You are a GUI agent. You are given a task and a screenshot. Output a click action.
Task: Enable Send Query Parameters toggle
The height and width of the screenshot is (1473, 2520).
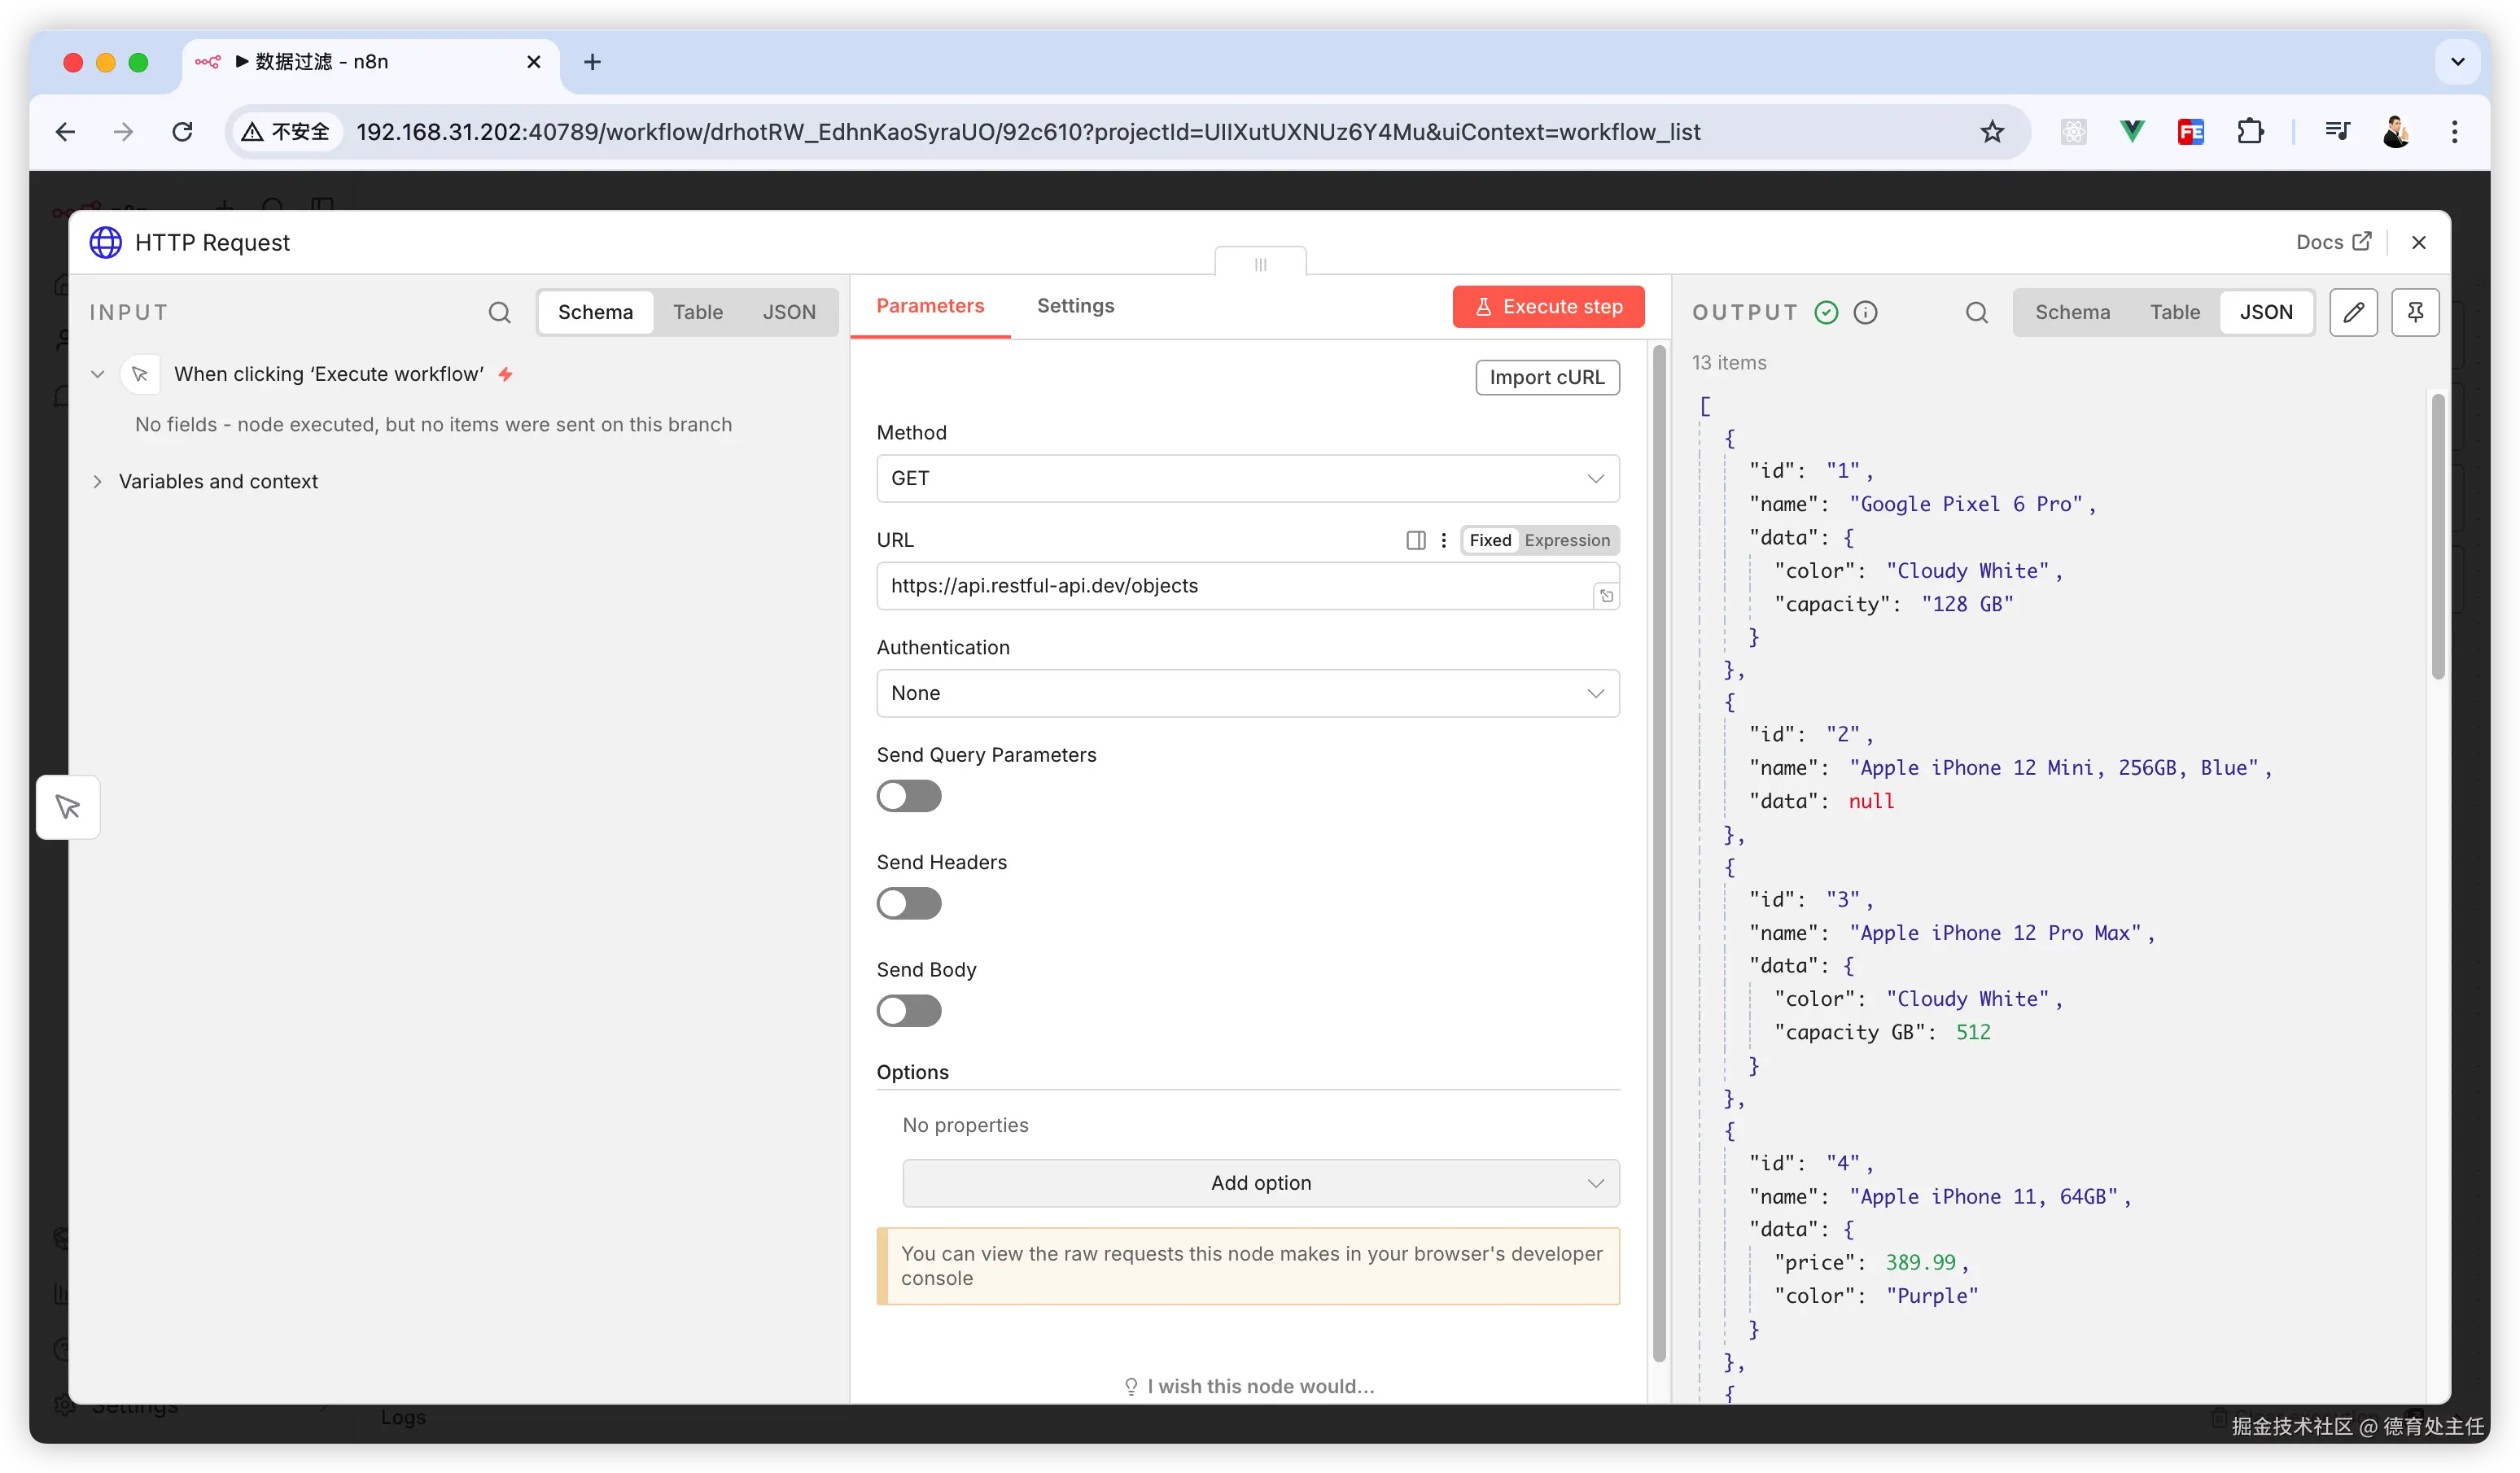click(x=908, y=796)
